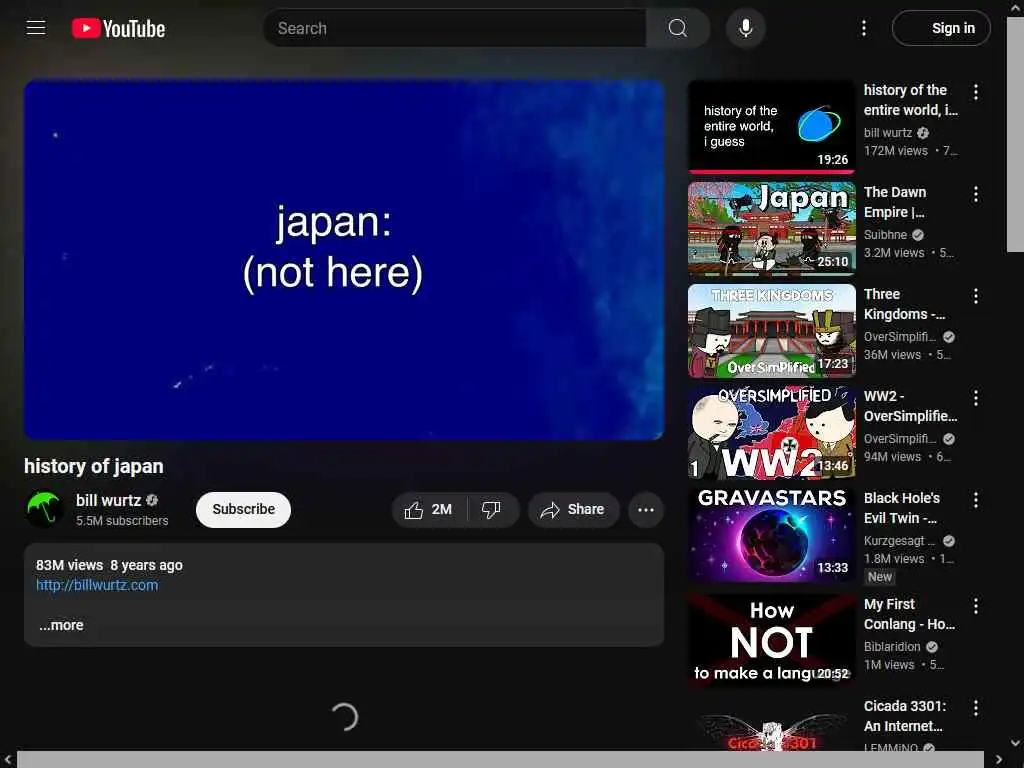Open 'My First Conlang' video title
1024x768 pixels.
pos(909,614)
